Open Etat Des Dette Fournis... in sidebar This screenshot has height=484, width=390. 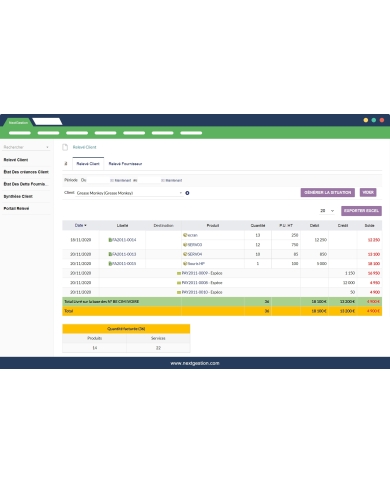tap(25, 184)
